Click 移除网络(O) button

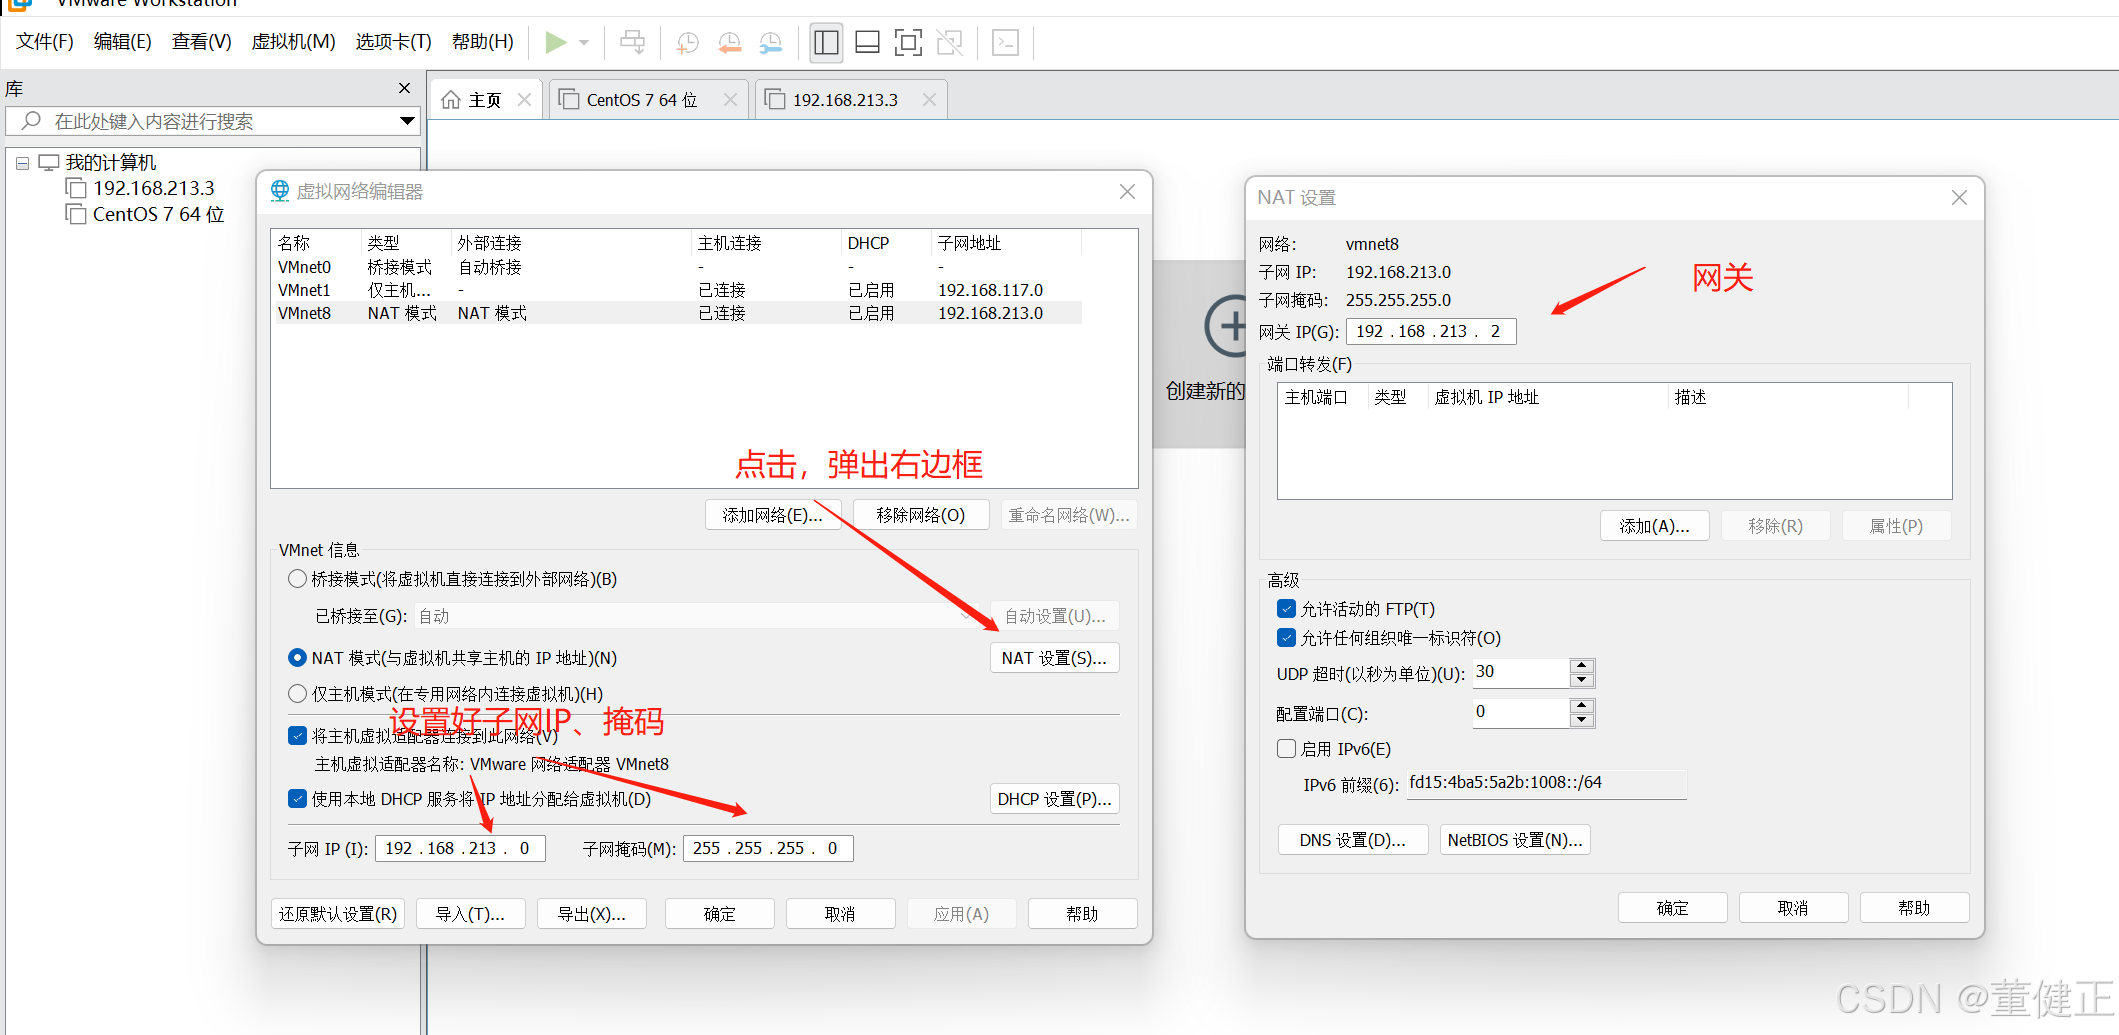pos(921,515)
